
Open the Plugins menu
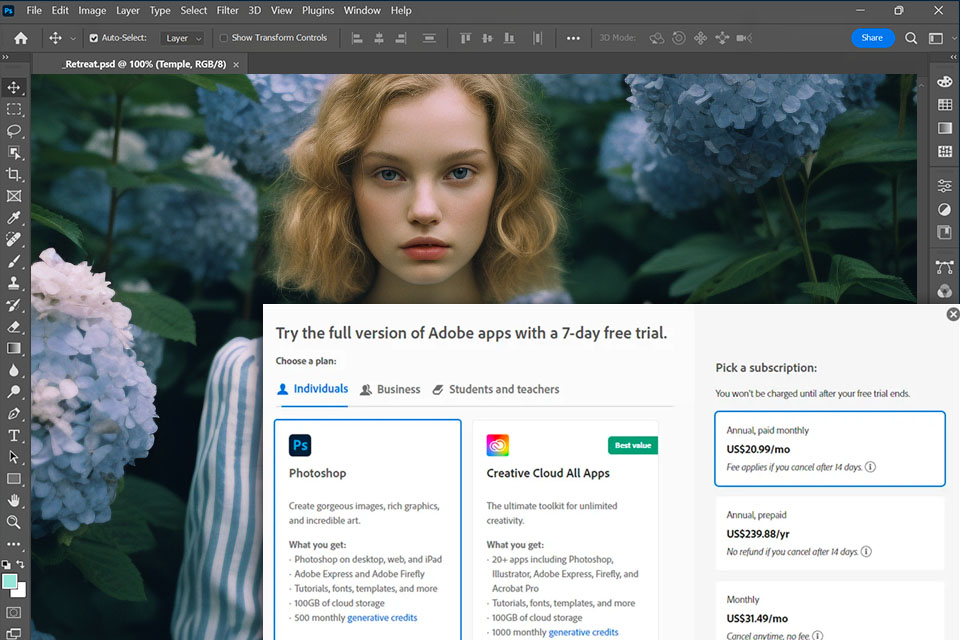point(318,10)
